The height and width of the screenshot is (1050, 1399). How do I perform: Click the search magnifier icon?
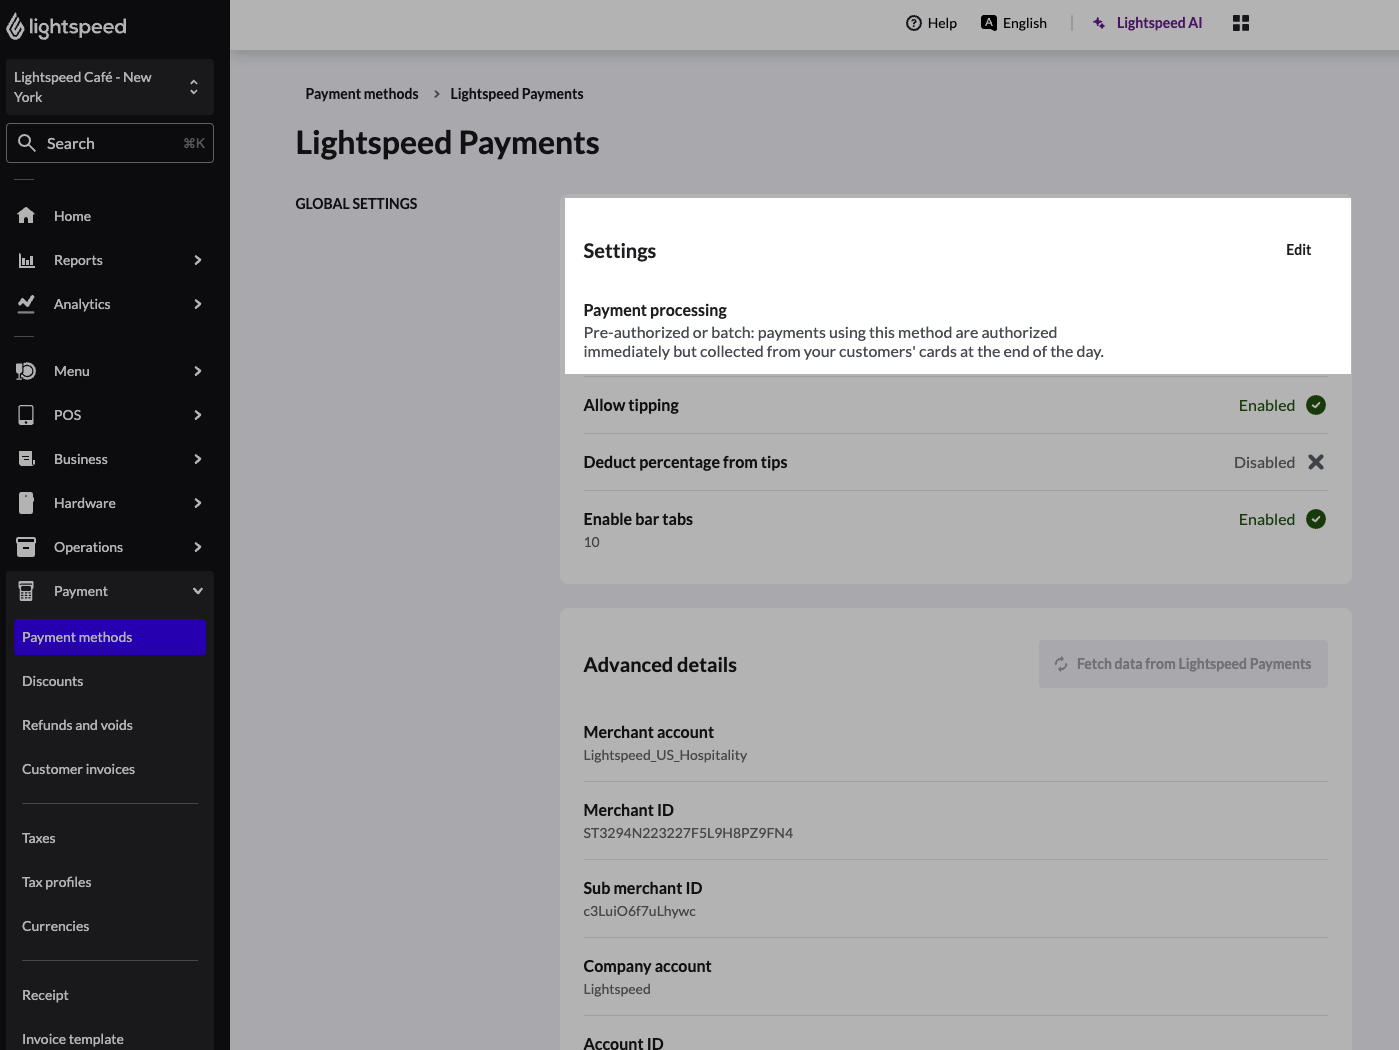tap(27, 143)
